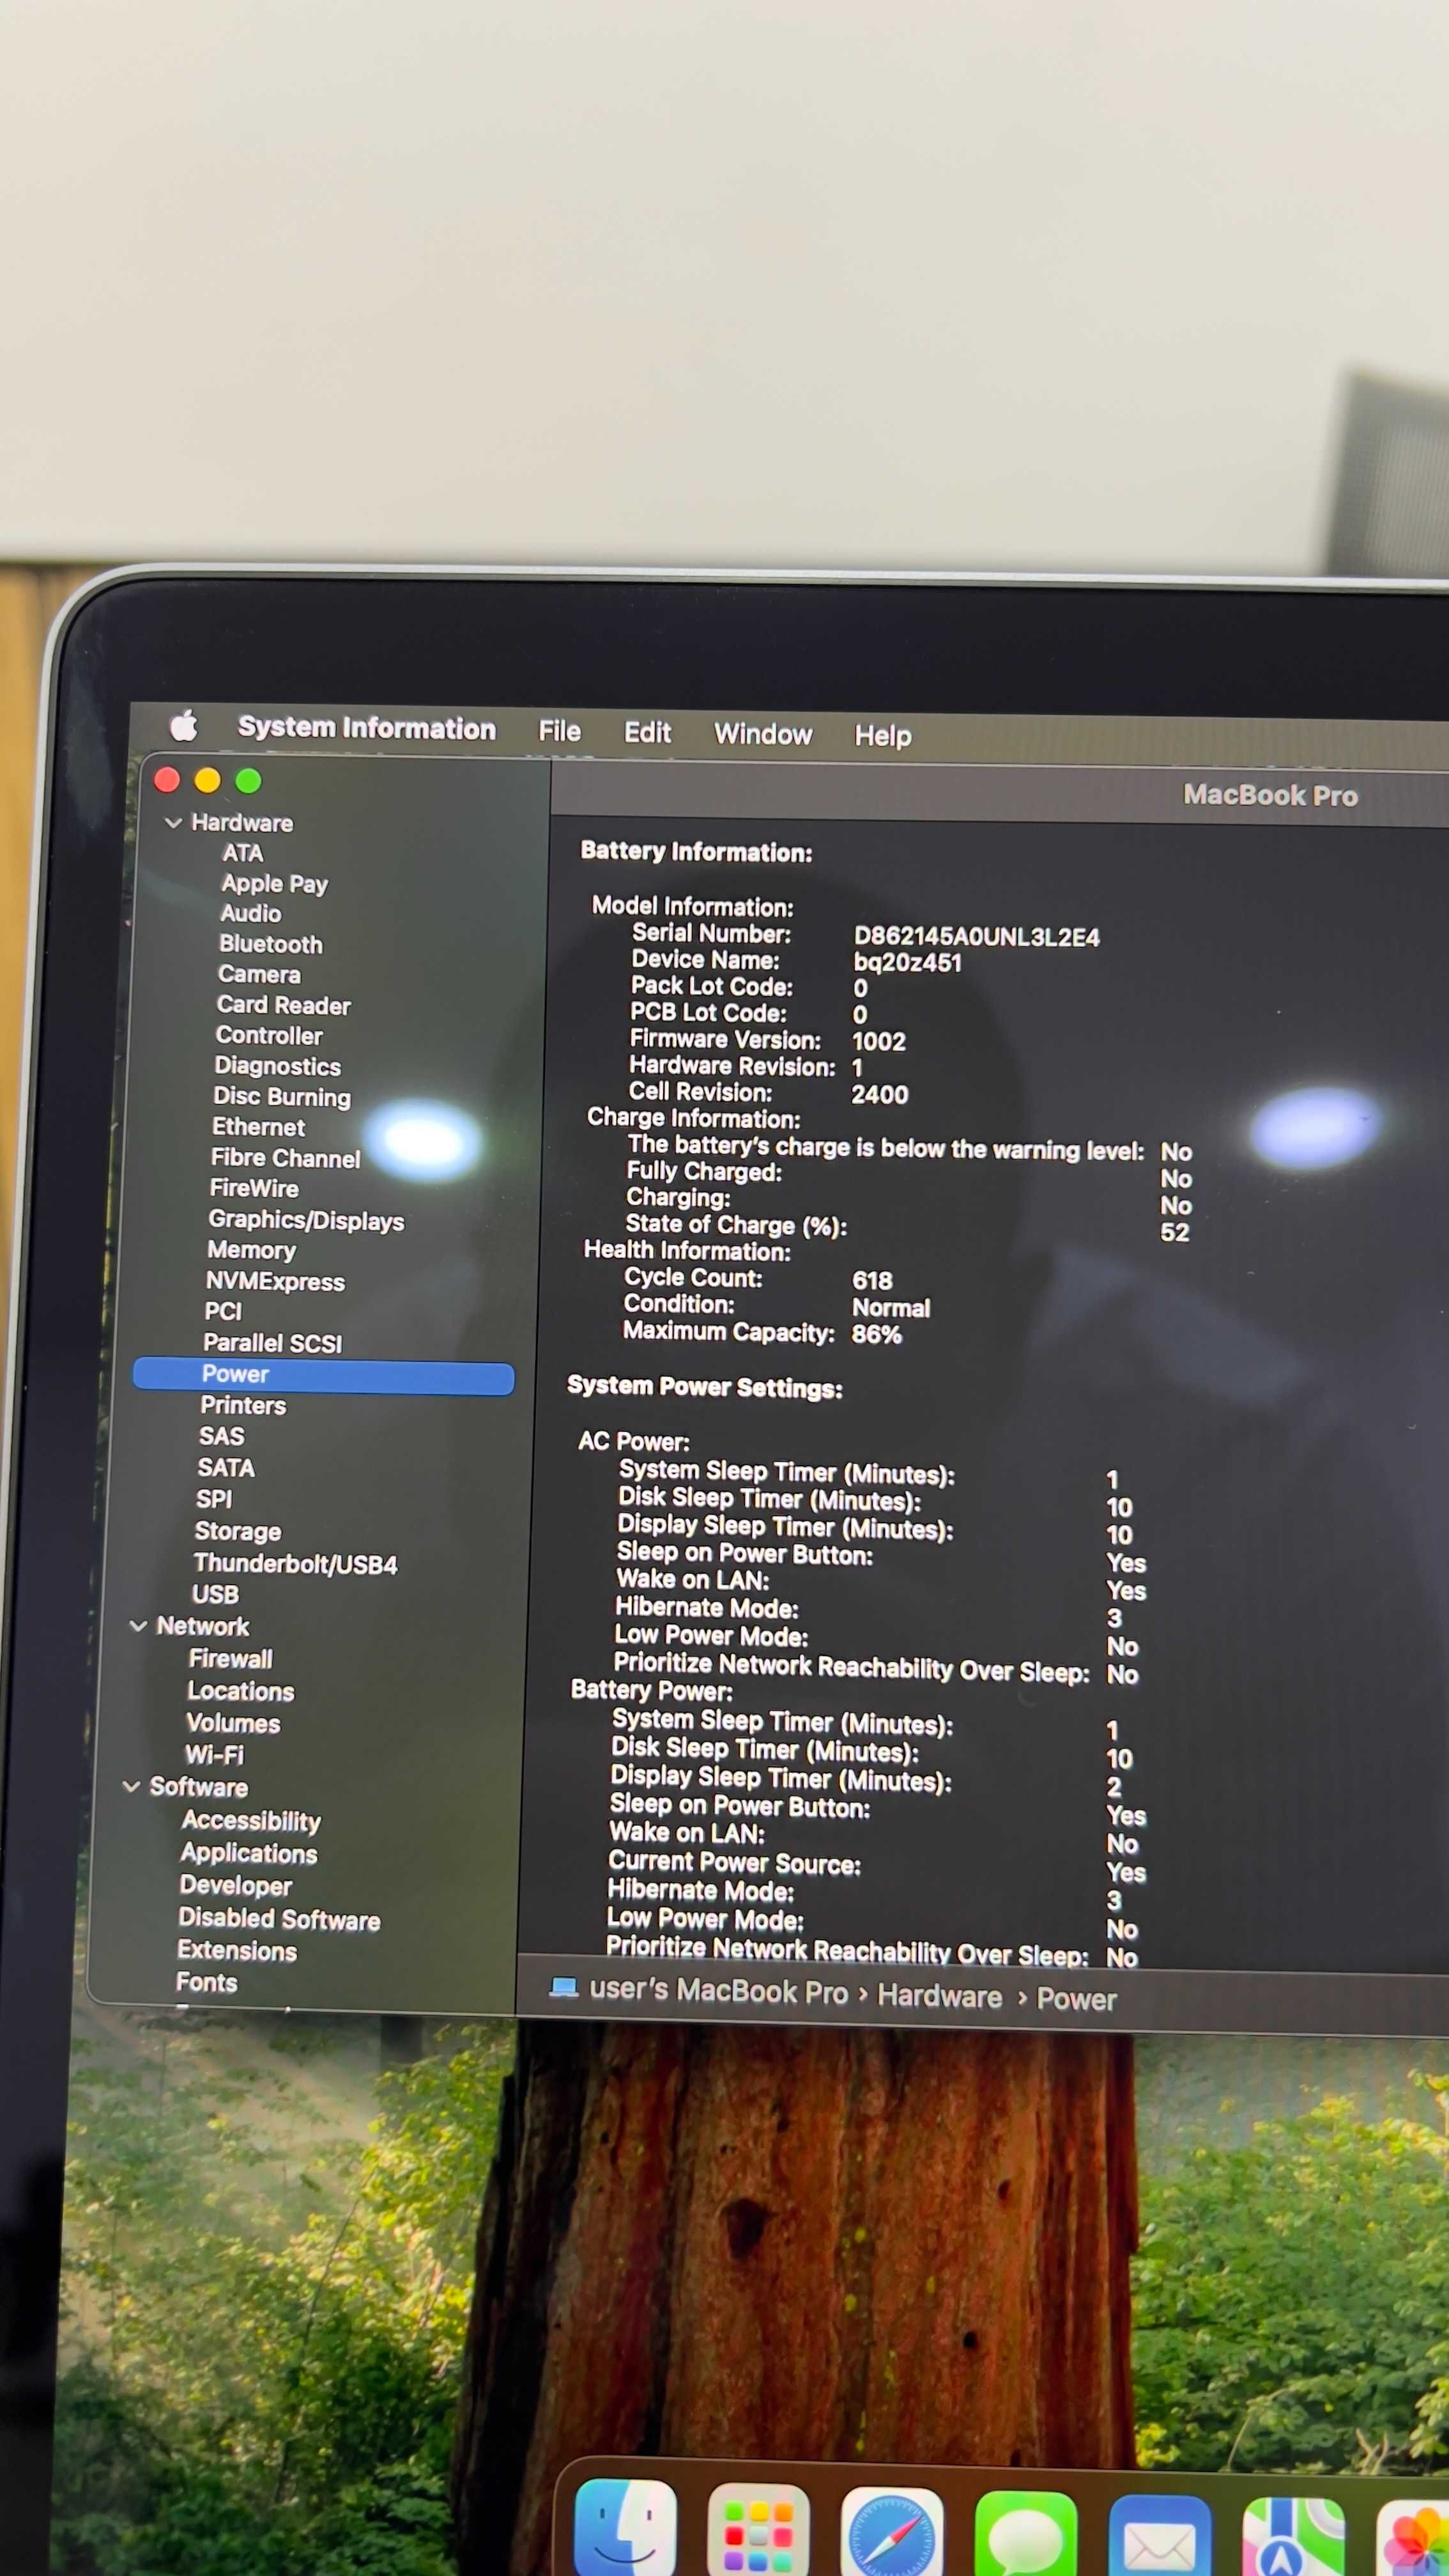Open the File menu

tap(559, 731)
